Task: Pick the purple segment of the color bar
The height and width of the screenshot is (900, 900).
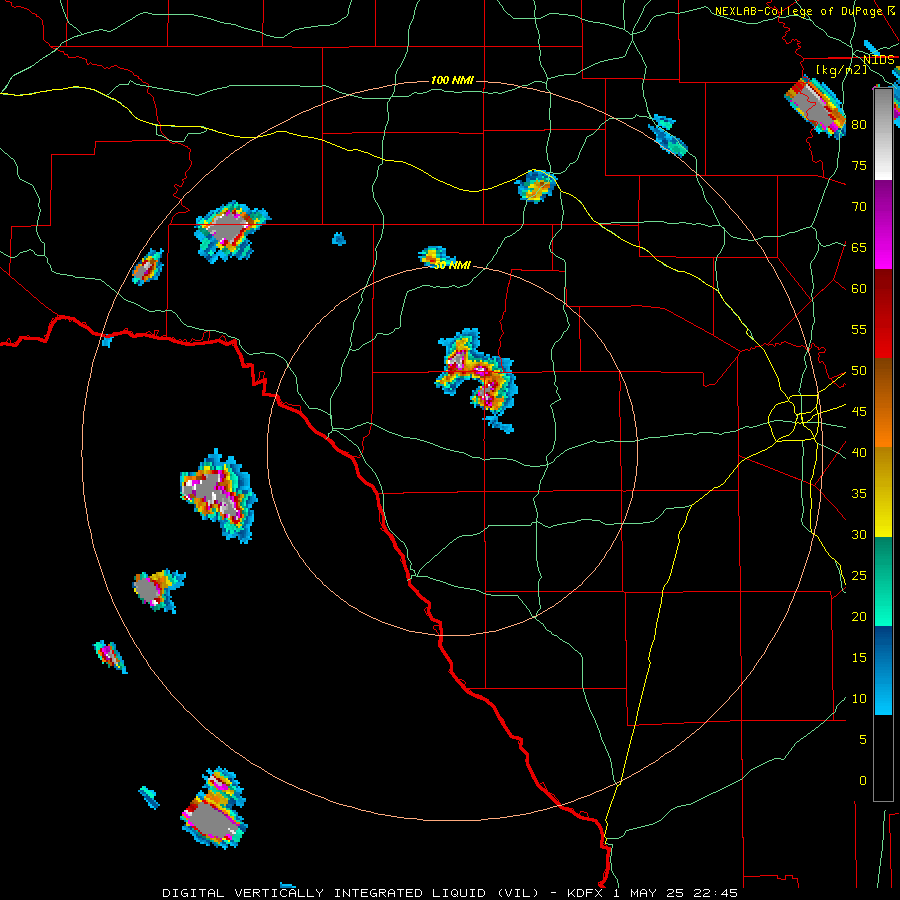Action: tap(883, 201)
